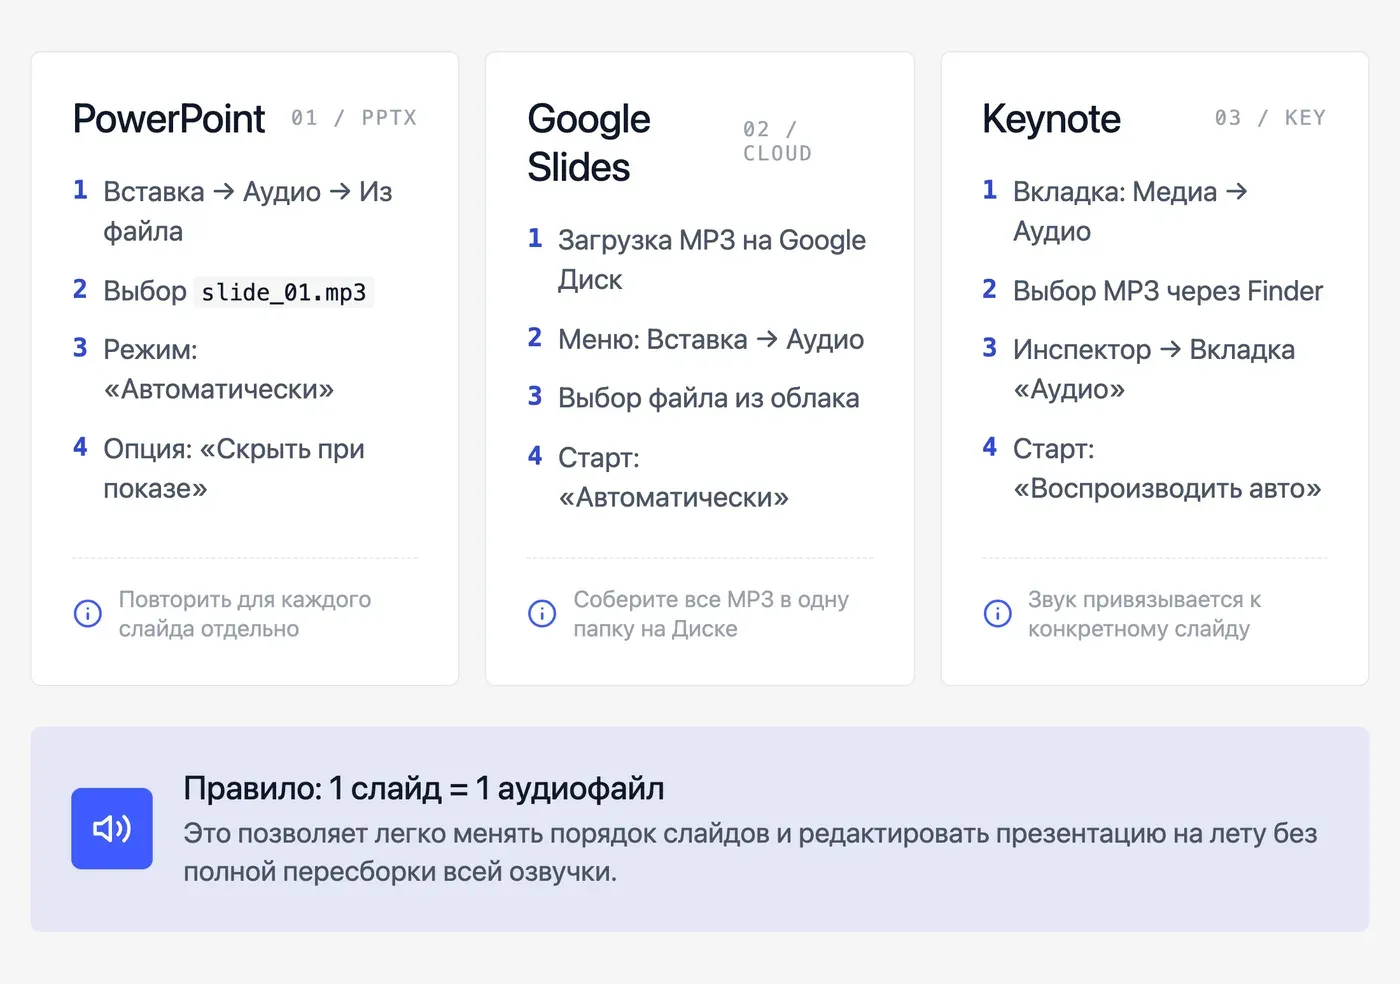Click the info icon in the Keynote card
The width and height of the screenshot is (1400, 984).
997,613
